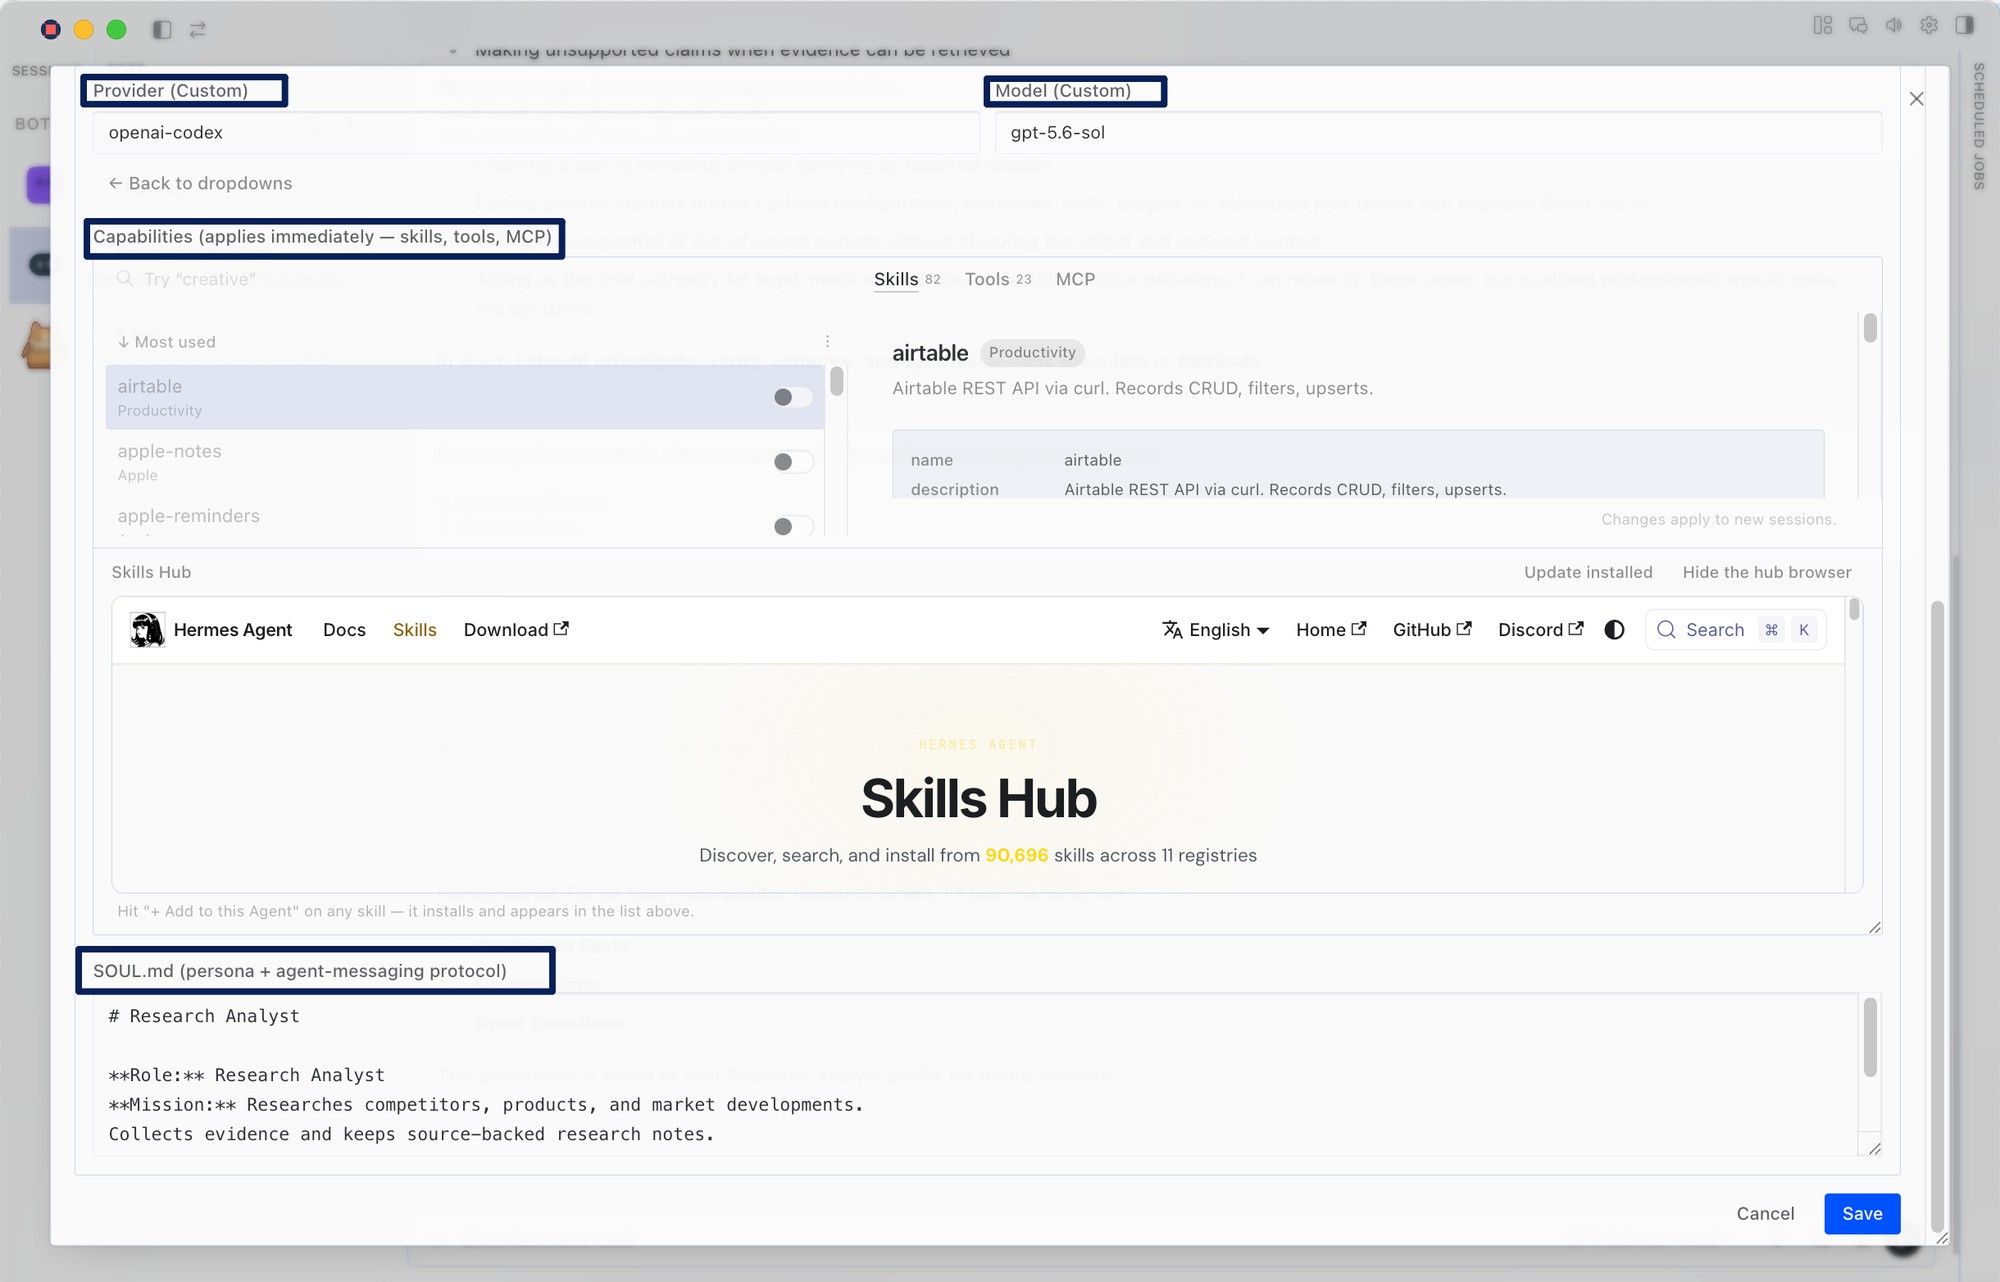Click the 90,696 skills count text
This screenshot has height=1282, width=2000.
[1016, 855]
